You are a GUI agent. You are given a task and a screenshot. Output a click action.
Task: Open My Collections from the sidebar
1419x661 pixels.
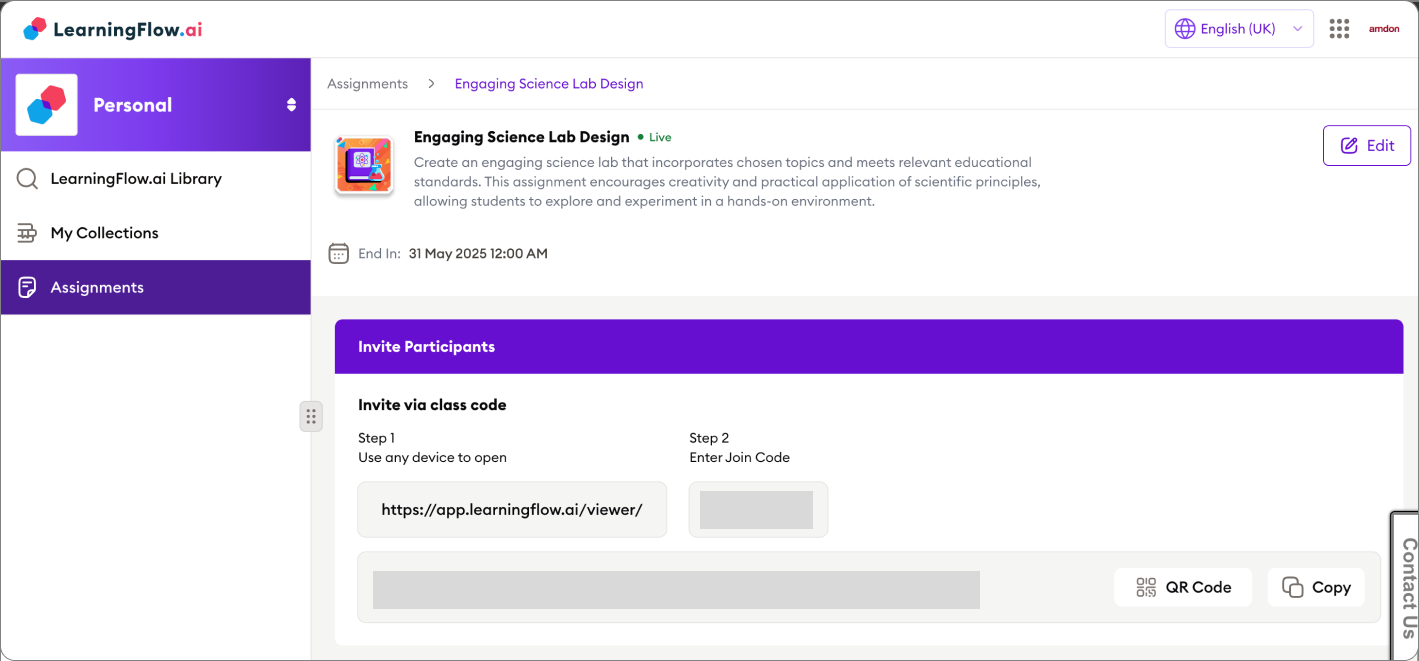(x=104, y=232)
